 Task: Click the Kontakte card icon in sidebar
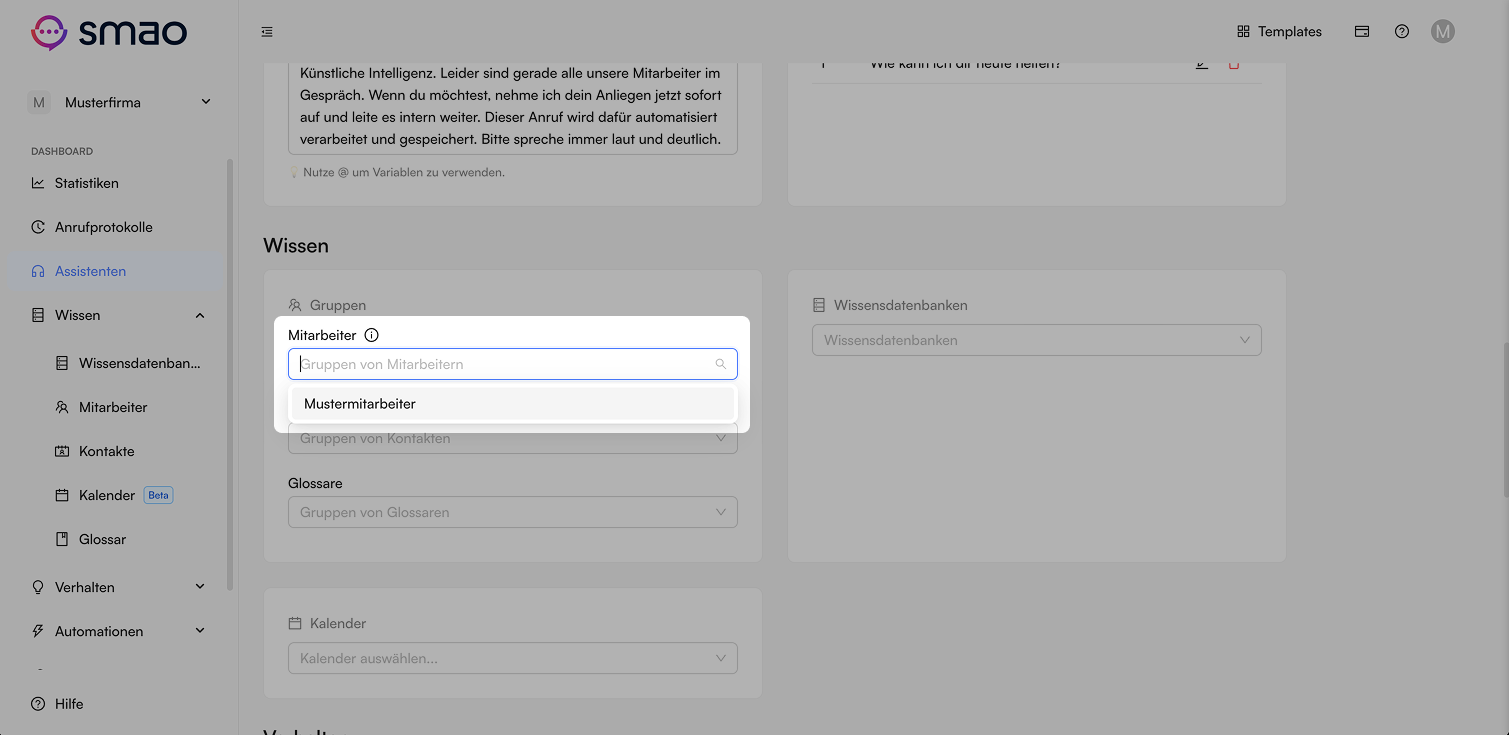click(62, 451)
